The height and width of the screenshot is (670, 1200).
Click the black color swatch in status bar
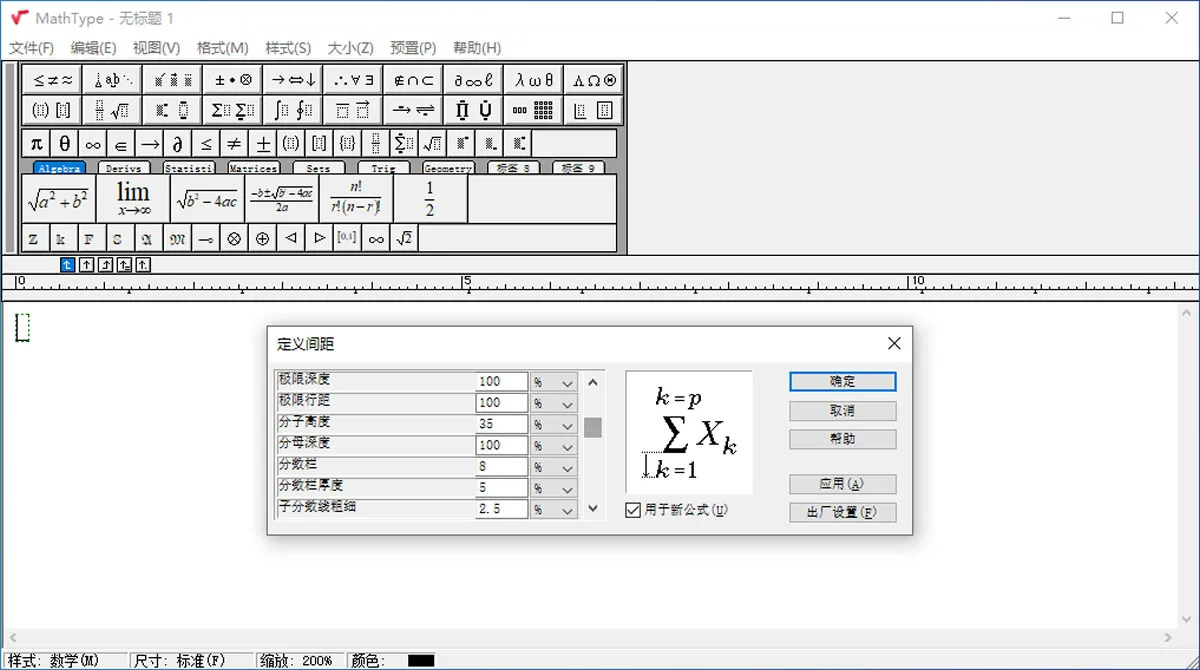[x=421, y=661]
